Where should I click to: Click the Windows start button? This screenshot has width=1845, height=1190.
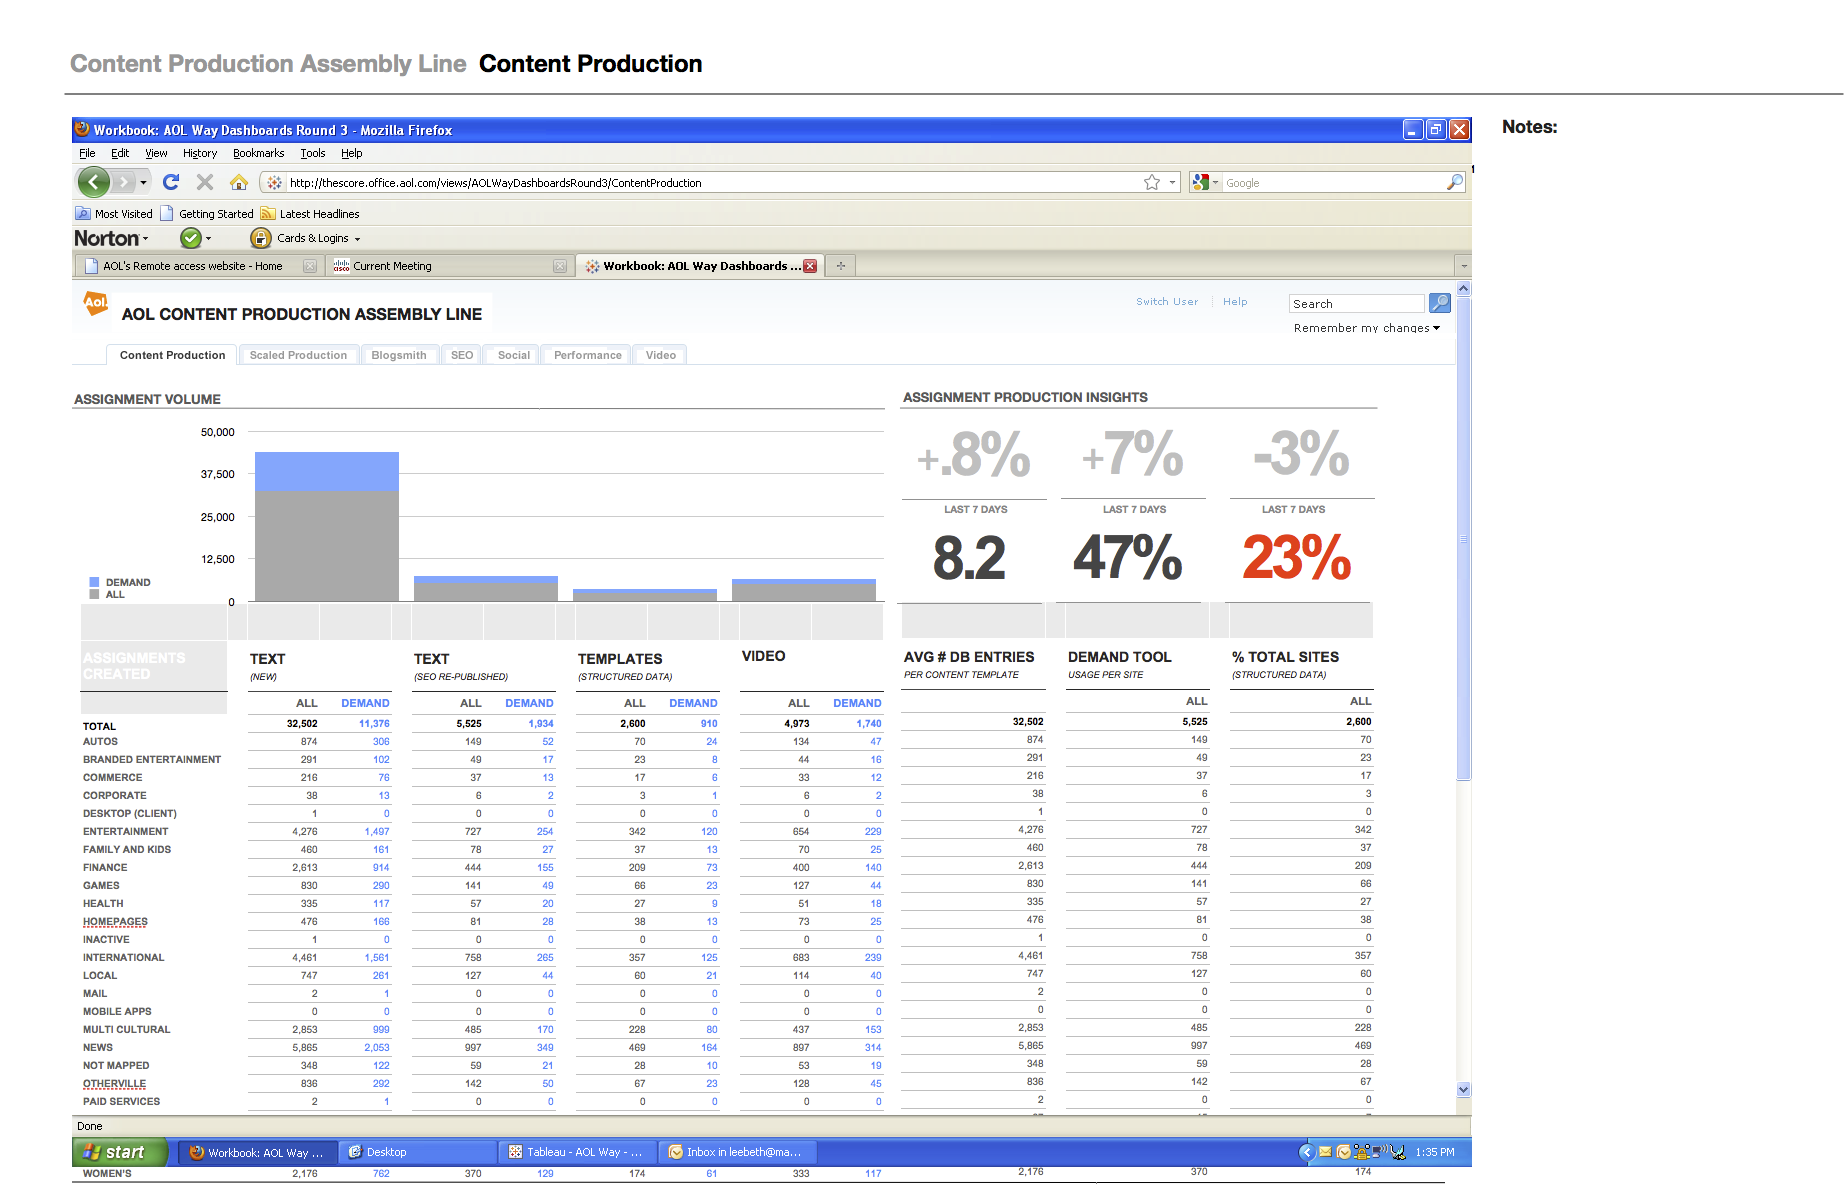[x=120, y=1152]
